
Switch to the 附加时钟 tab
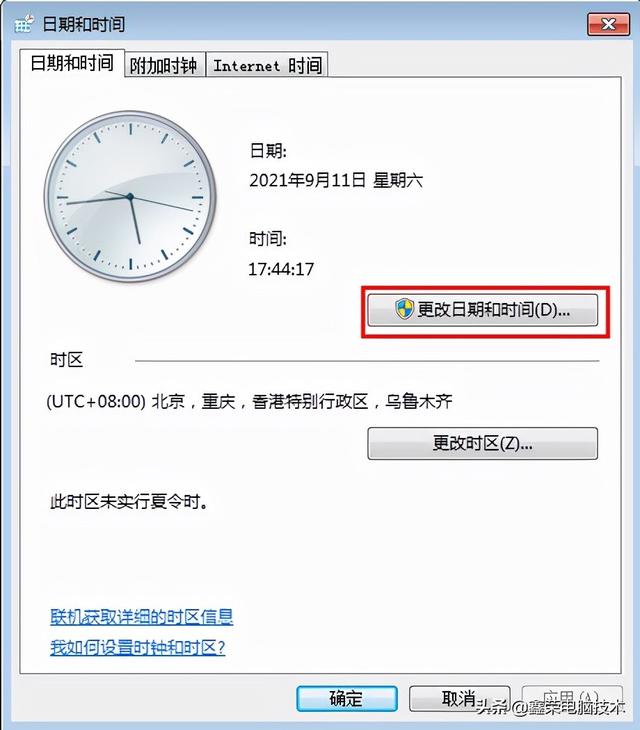coord(165,65)
